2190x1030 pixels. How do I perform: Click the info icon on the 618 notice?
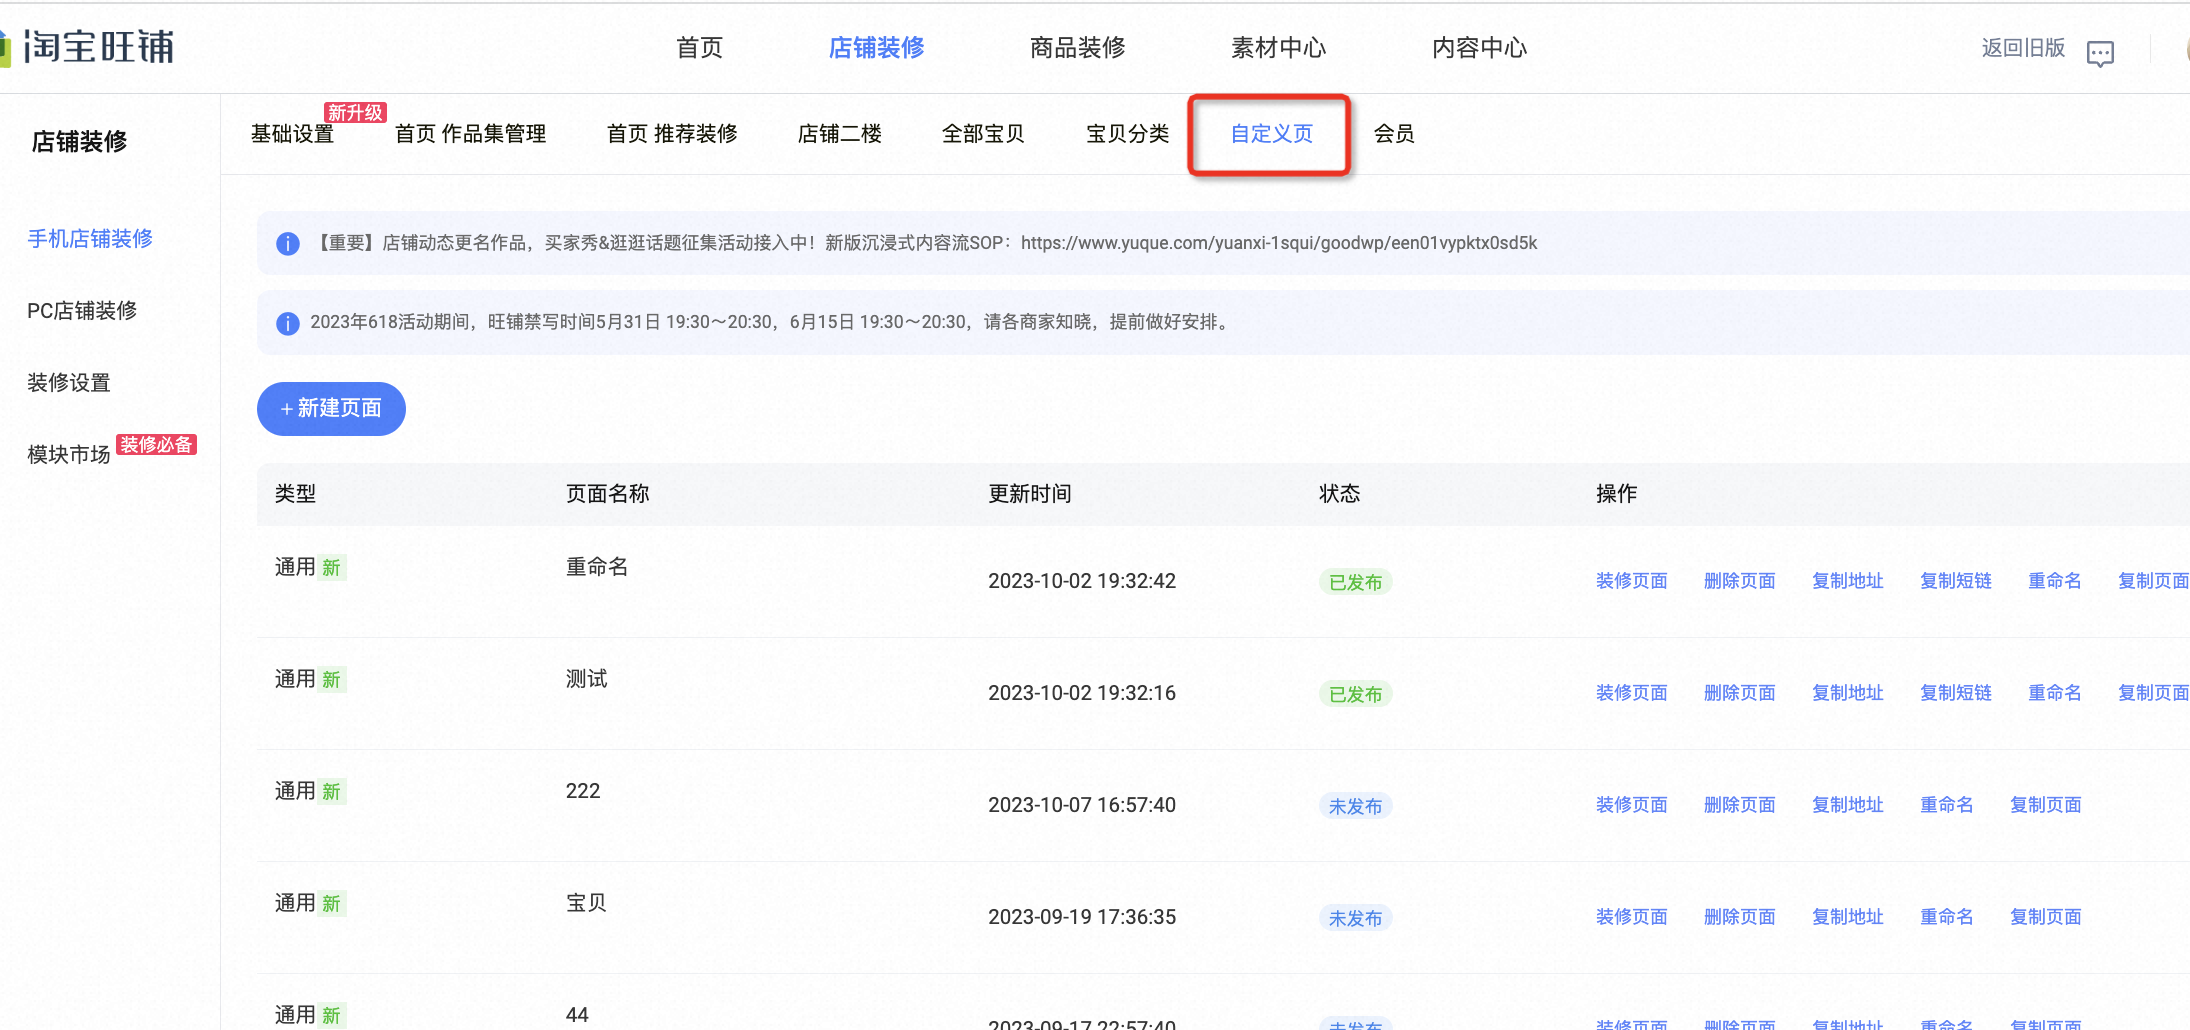[x=288, y=323]
